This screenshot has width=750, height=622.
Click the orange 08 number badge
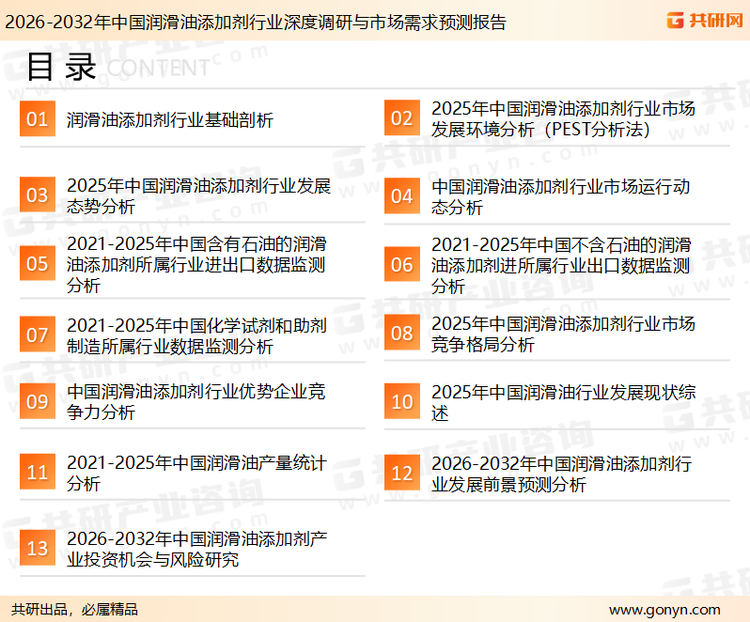point(402,333)
